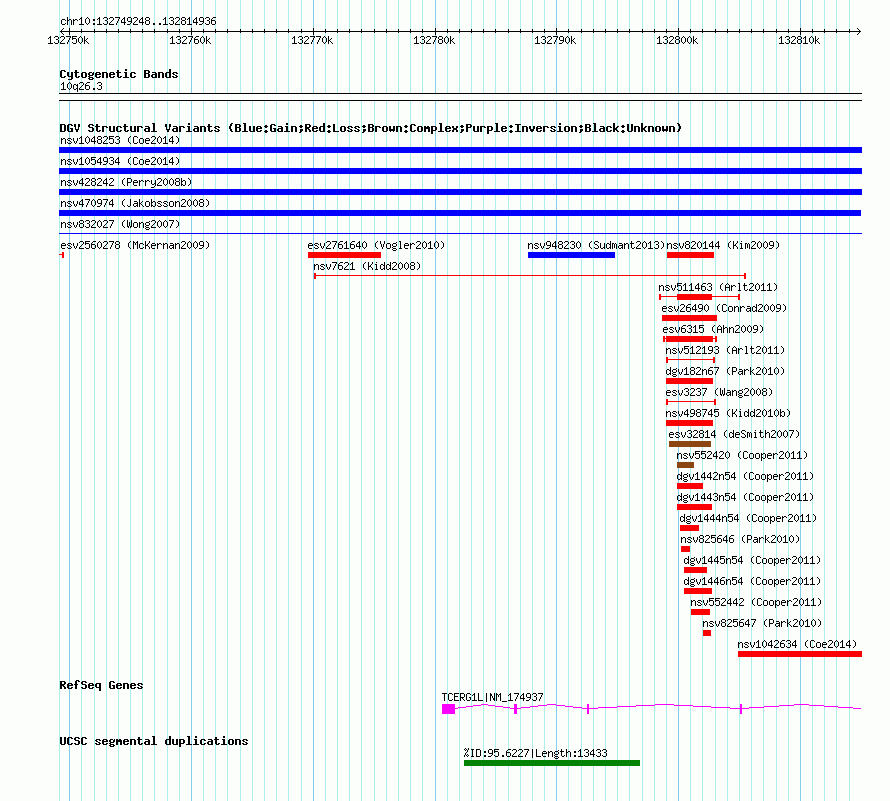
Task: Select the nsv832027 (Wong2007) variant label
Action: pyautogui.click(x=120, y=224)
